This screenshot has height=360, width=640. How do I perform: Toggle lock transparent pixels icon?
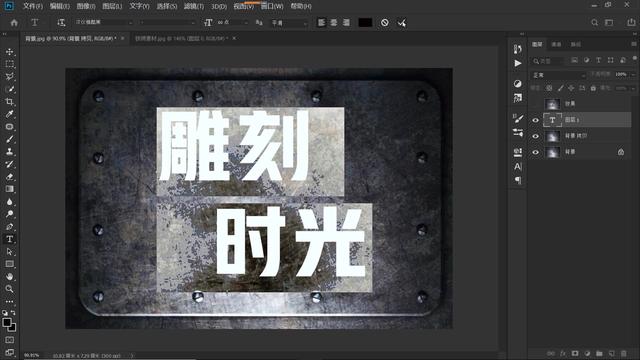[x=549, y=88]
